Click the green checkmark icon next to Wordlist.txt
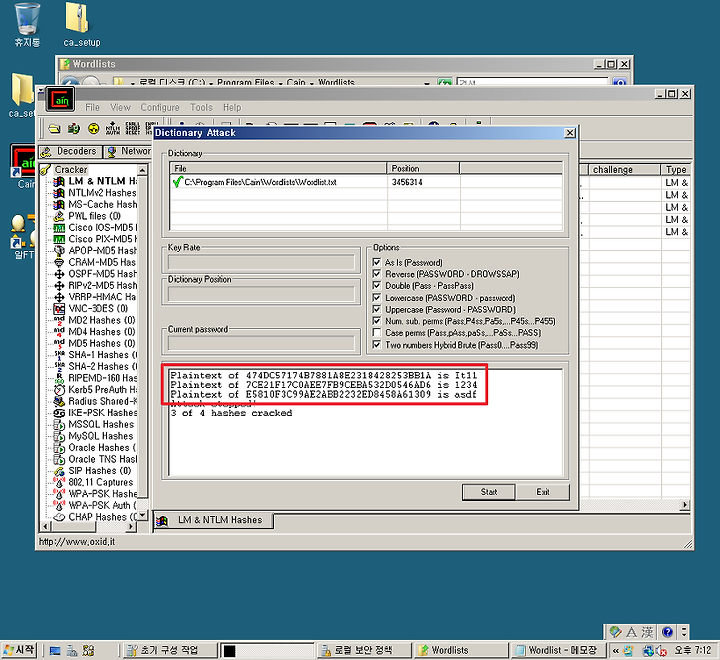Viewport: 720px width, 660px height. click(177, 182)
